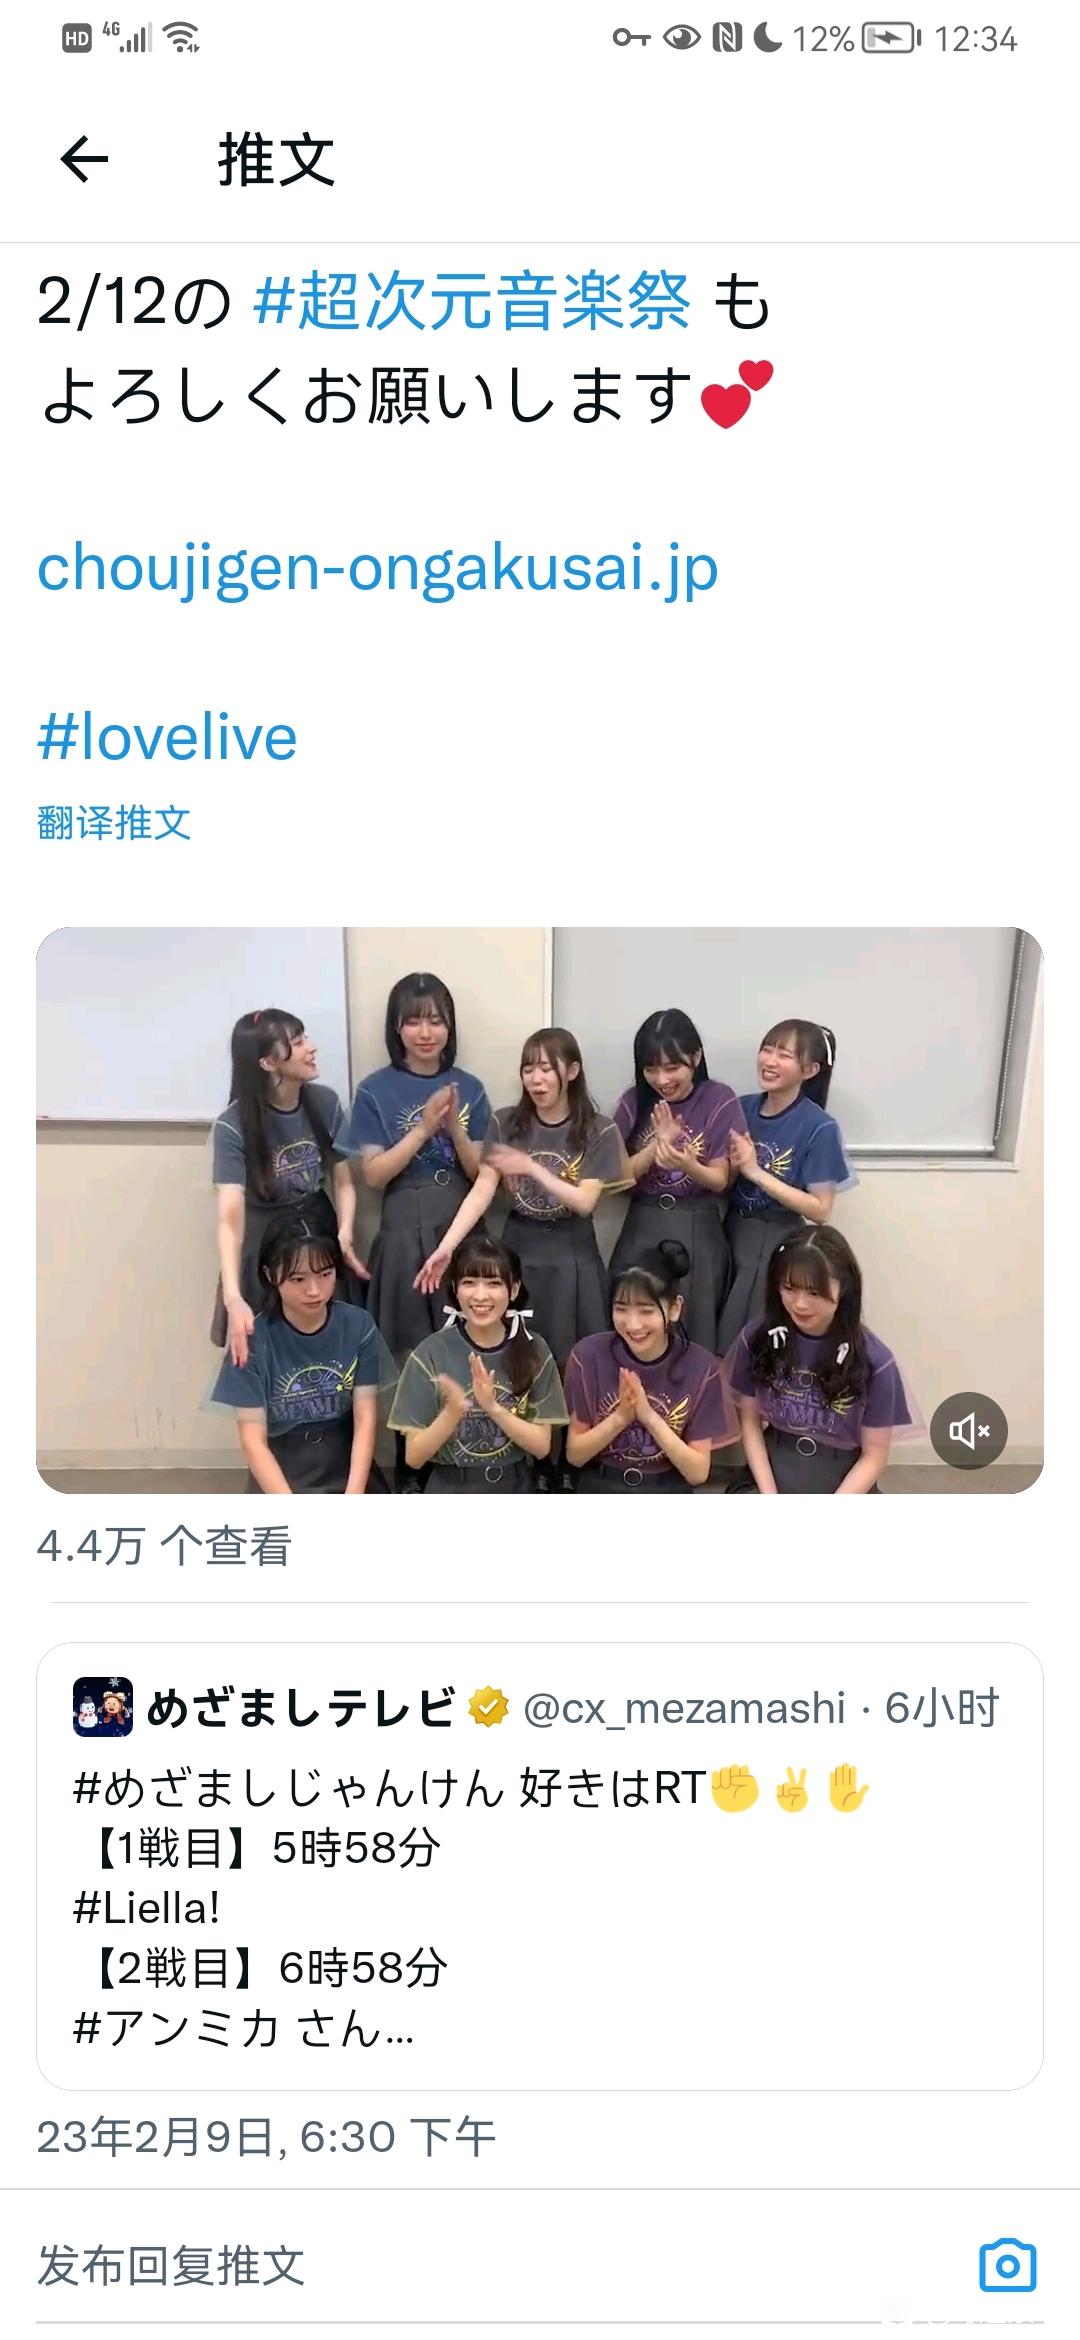Viewport: 1080px width, 2340px height.
Task: Tap 翻译推文 to translate tweet
Action: point(114,823)
